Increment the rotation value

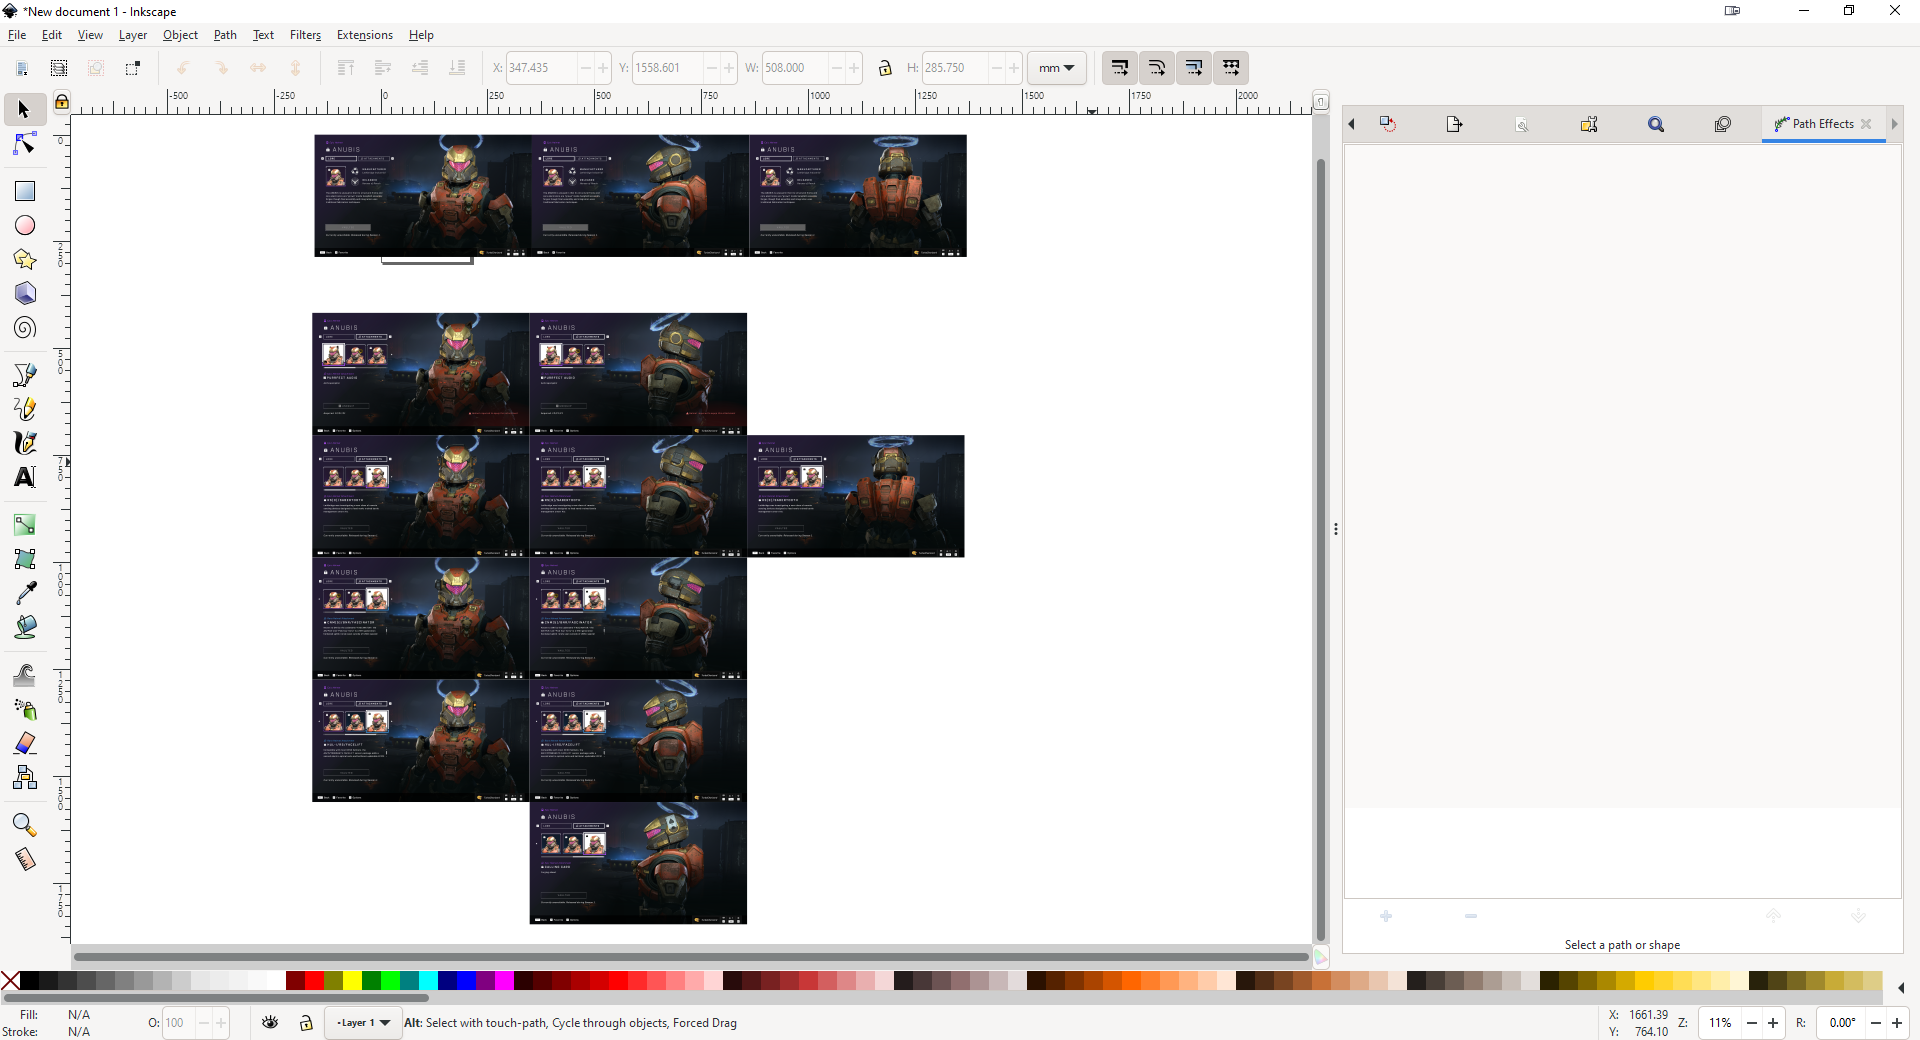click(x=1897, y=1023)
